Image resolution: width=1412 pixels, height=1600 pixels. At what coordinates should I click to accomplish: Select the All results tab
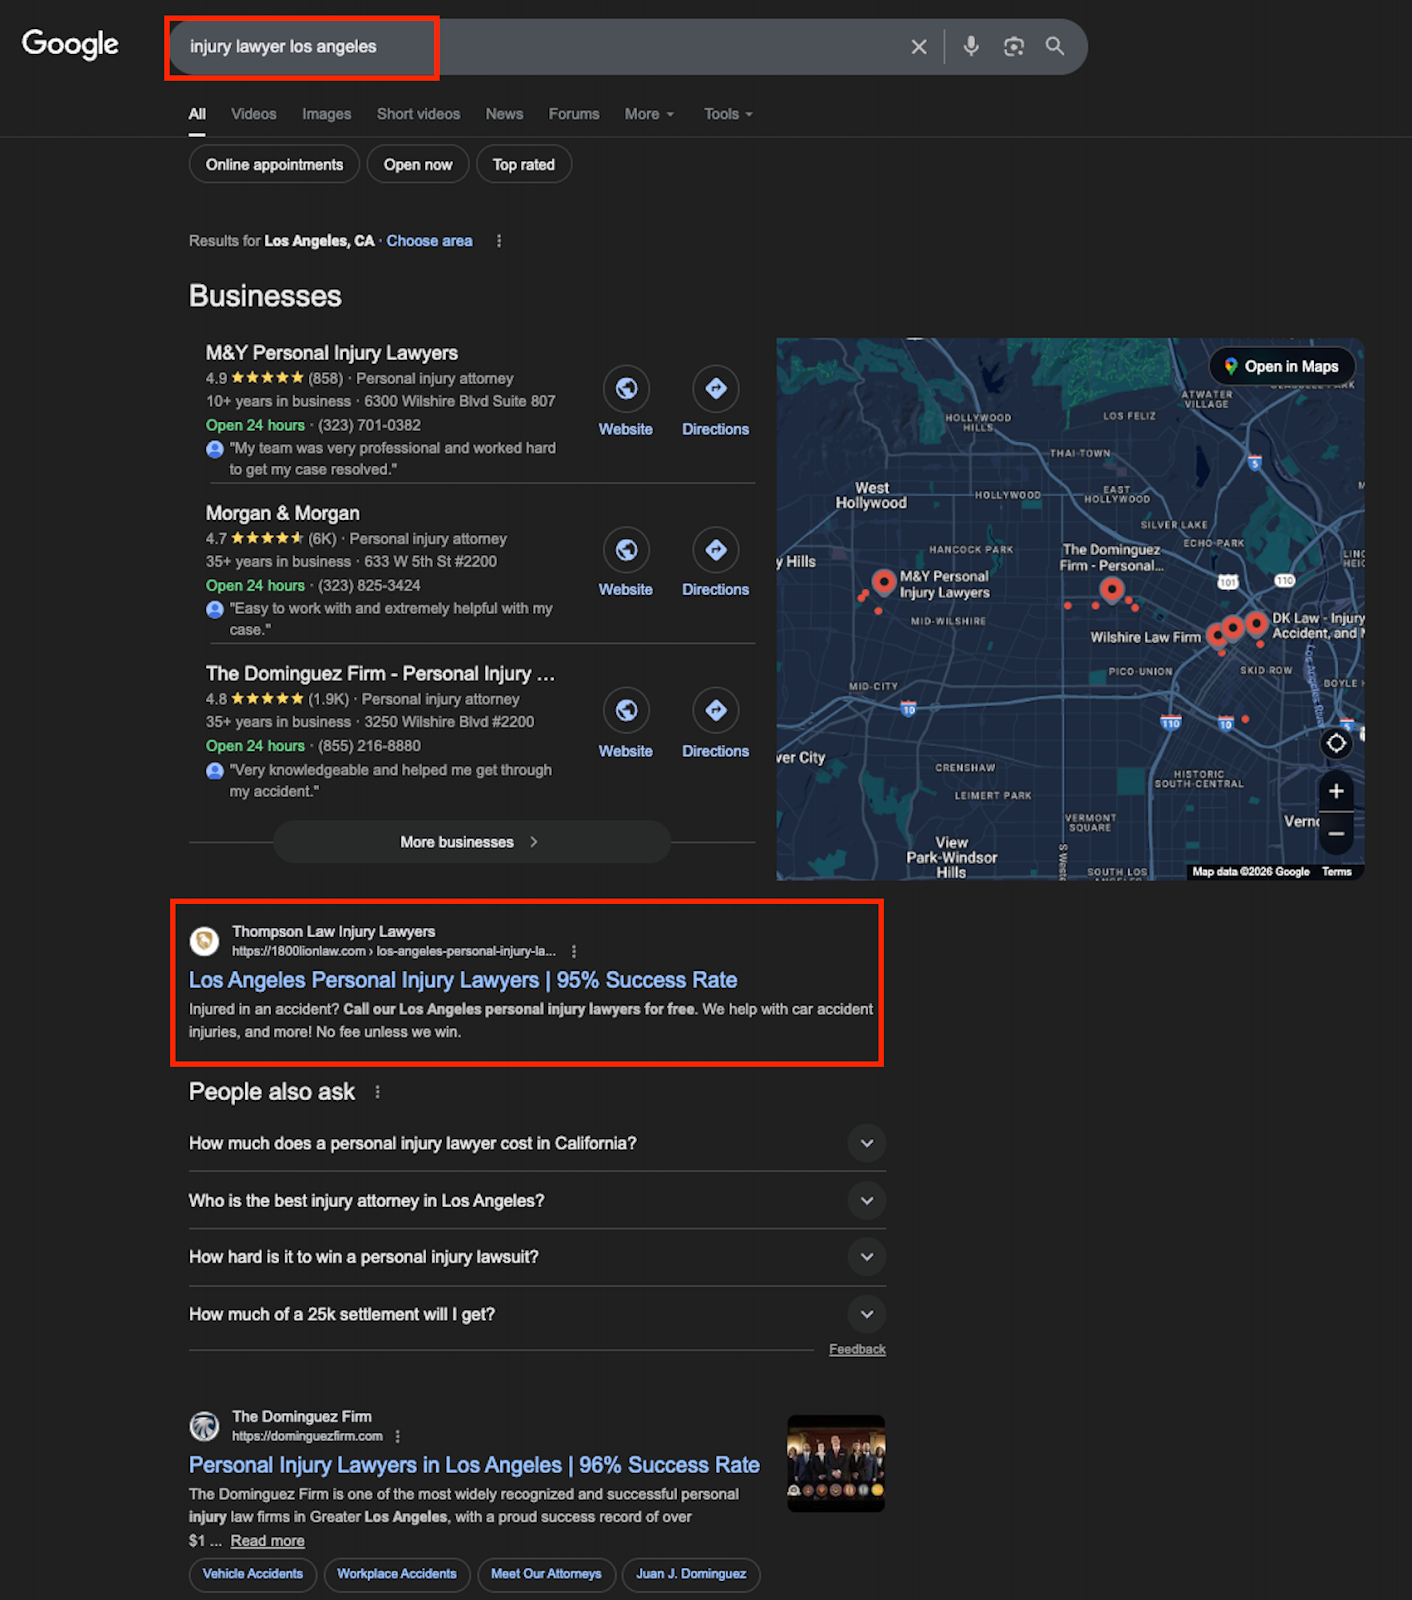(198, 114)
